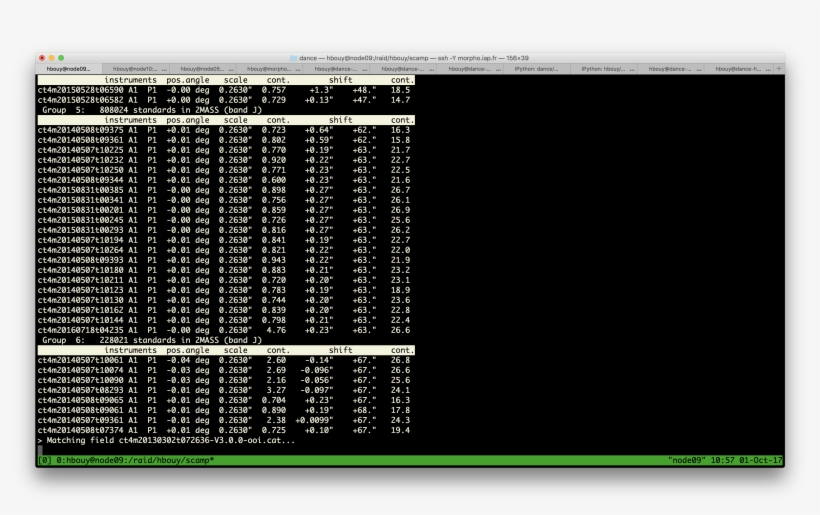Click tmux window '0:hbouy@node09:/raid/hbouy/scamp*'
The width and height of the screenshot is (820, 515).
pos(134,460)
